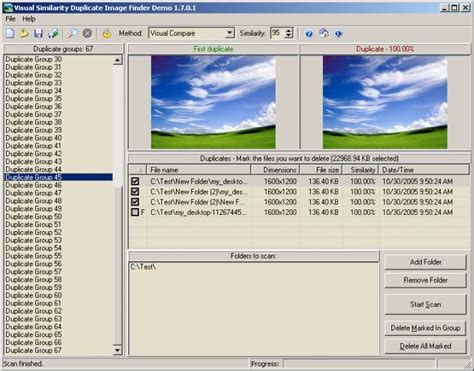Click Delete Marked In Group
This screenshot has width=474, height=371.
click(425, 328)
